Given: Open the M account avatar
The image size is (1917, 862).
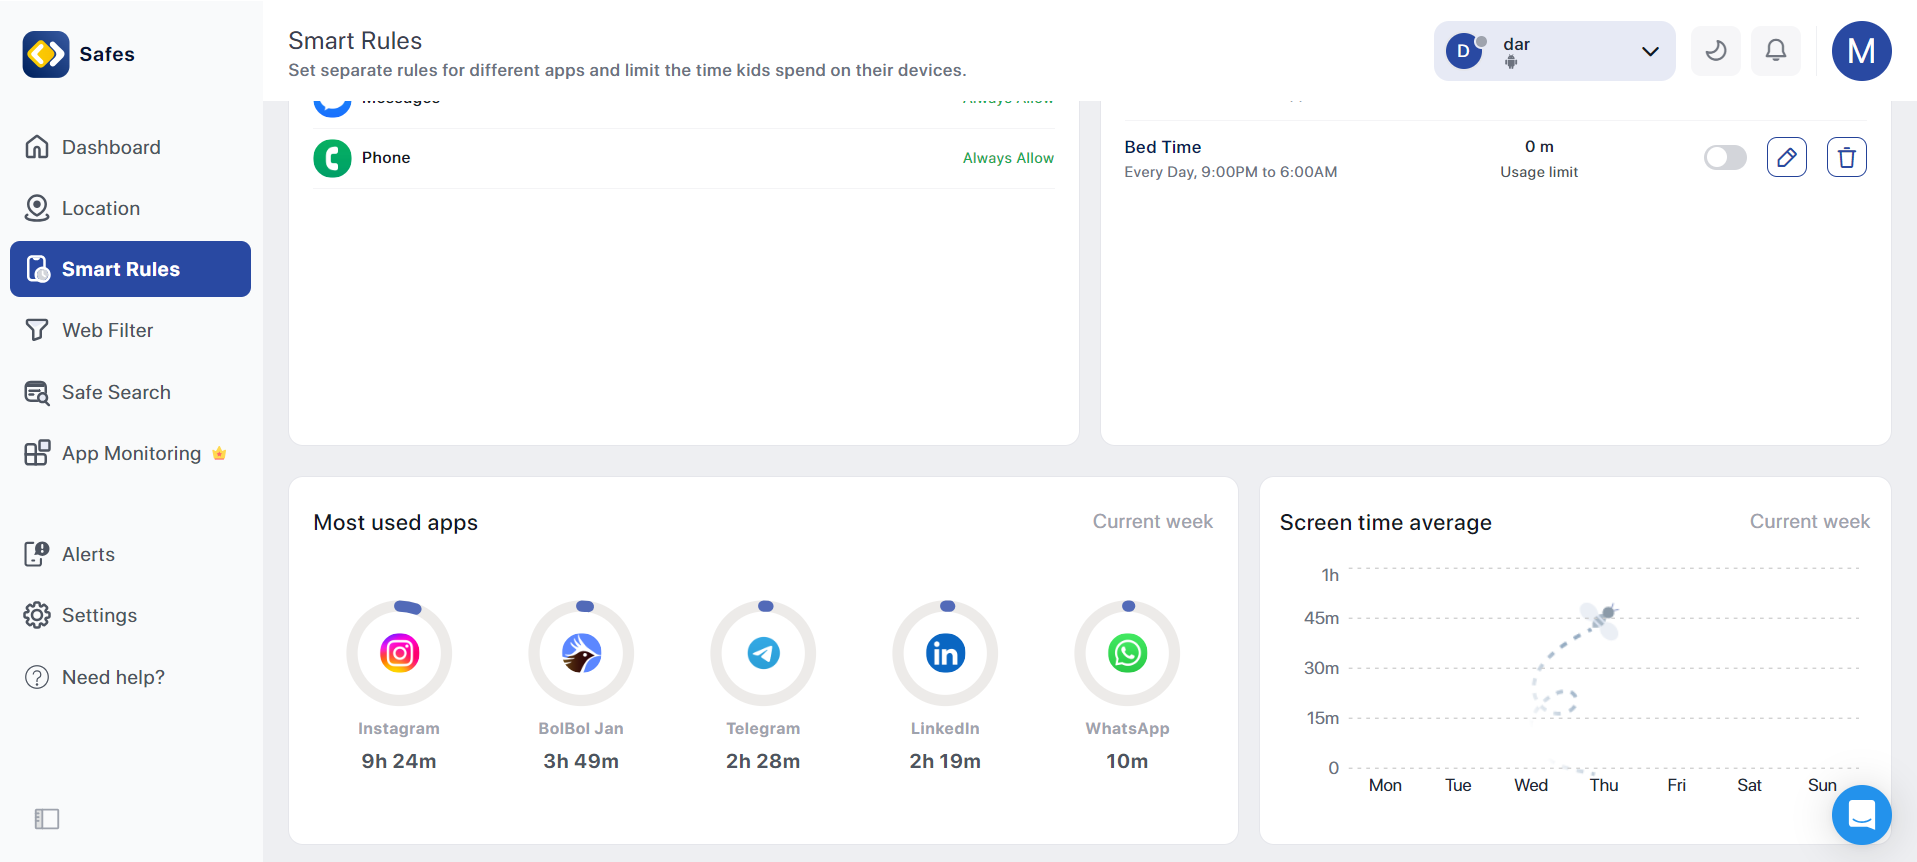Looking at the screenshot, I should click(1862, 51).
